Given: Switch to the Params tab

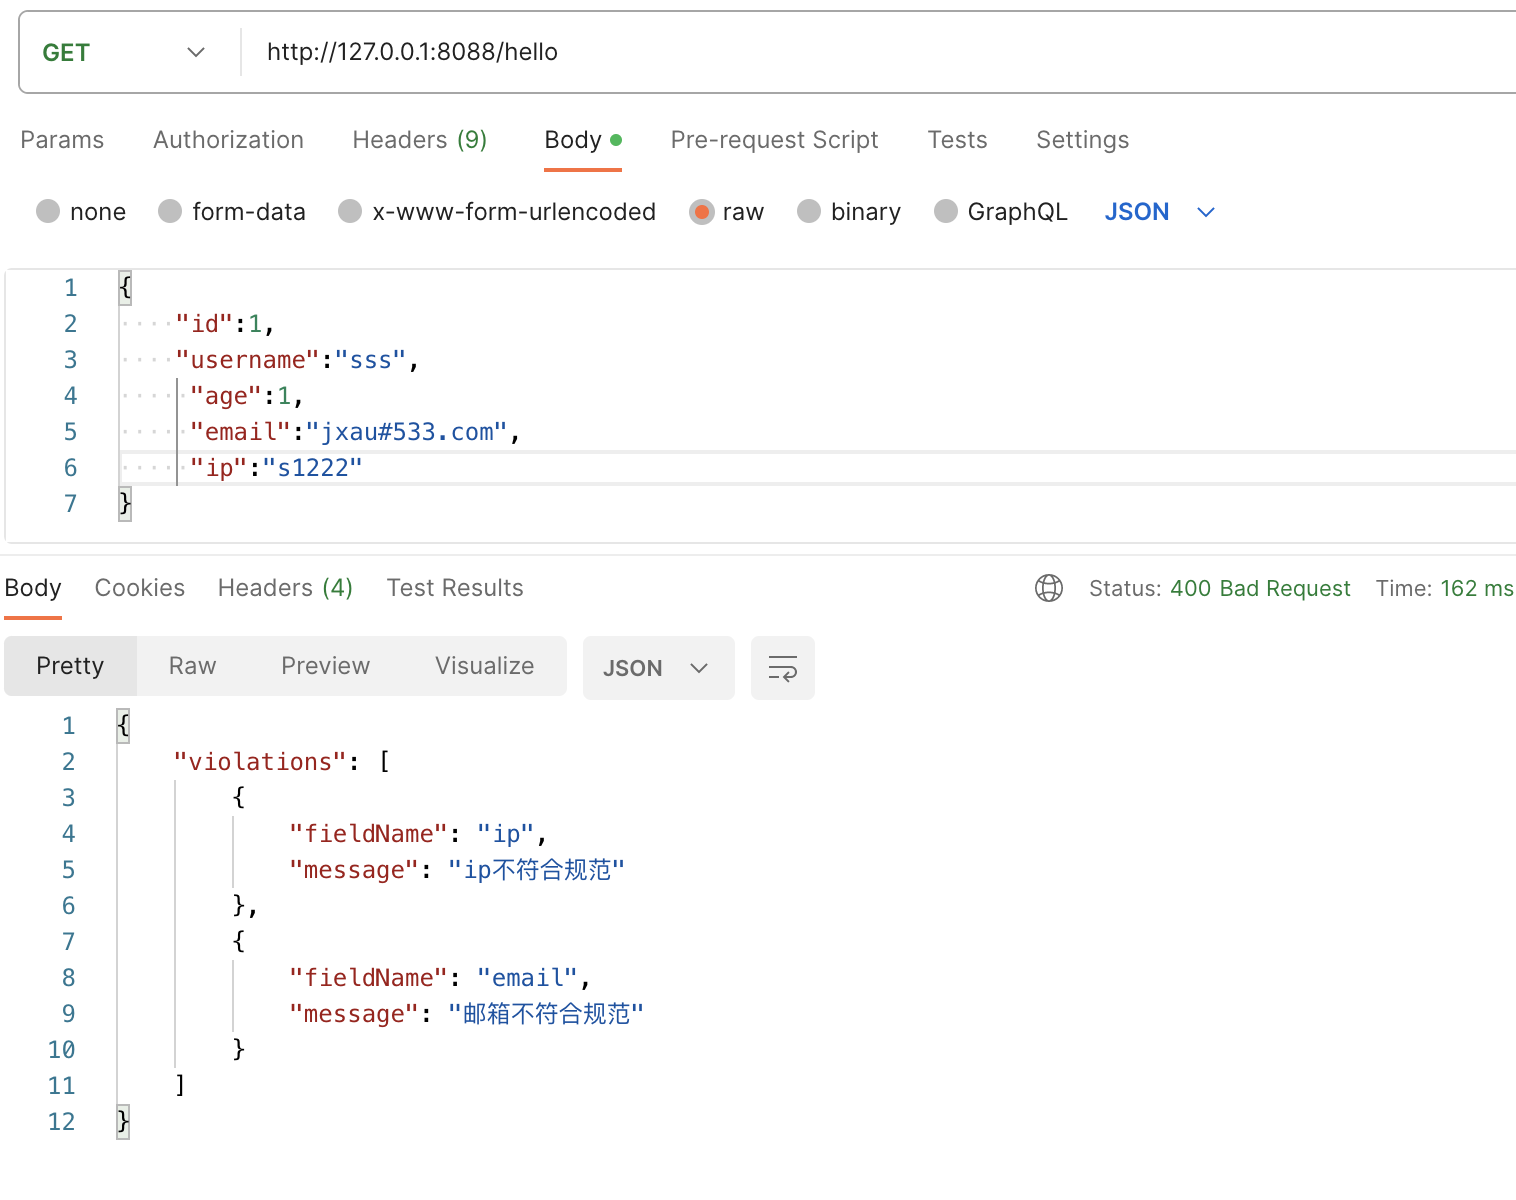Looking at the screenshot, I should click(x=62, y=140).
